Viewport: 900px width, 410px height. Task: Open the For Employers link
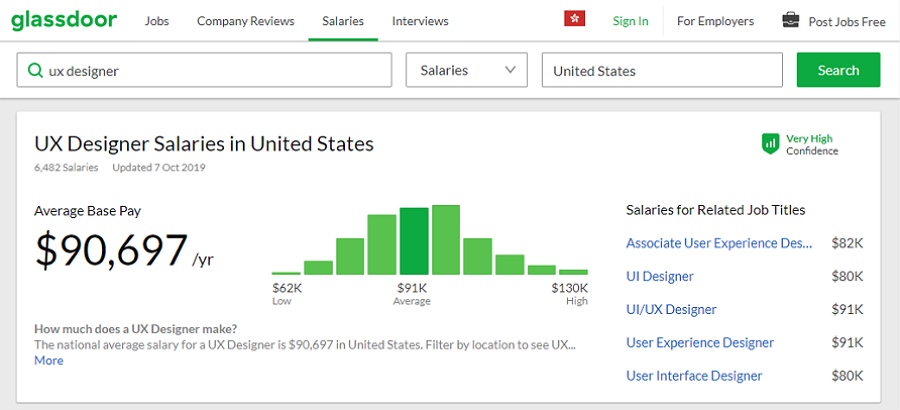click(x=715, y=21)
